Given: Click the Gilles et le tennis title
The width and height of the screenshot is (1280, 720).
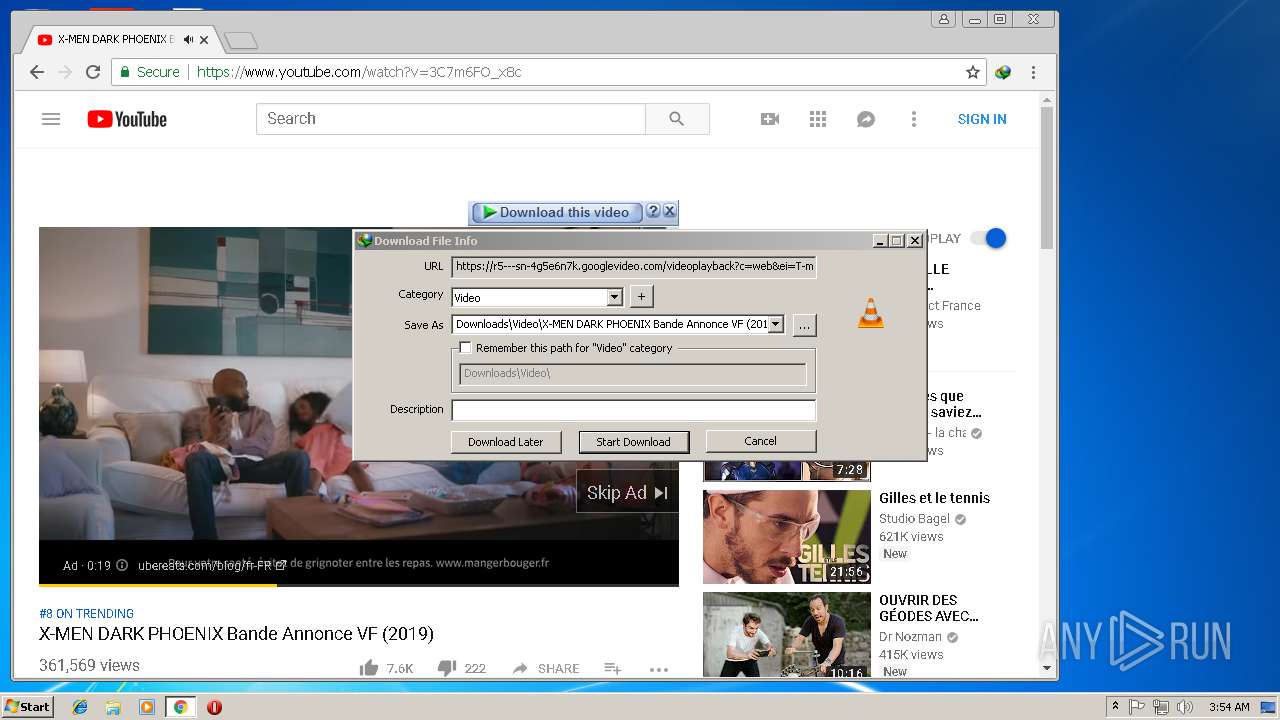Looking at the screenshot, I should click(x=934, y=498).
